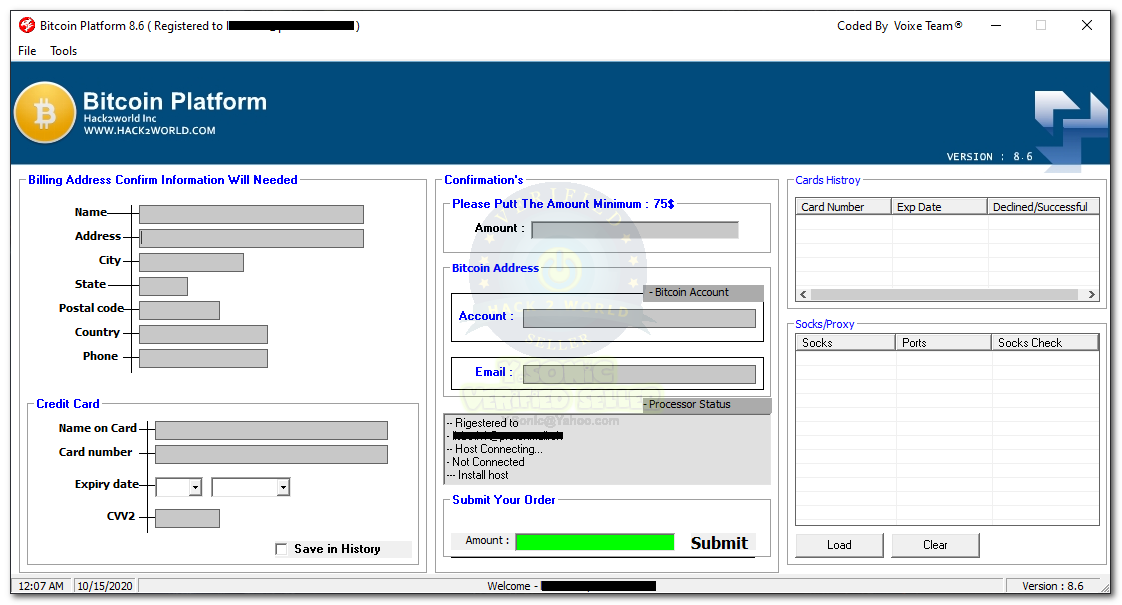The image size is (1122, 605).
Task: Maximize the Bitcoin Platform window
Action: [x=1041, y=26]
